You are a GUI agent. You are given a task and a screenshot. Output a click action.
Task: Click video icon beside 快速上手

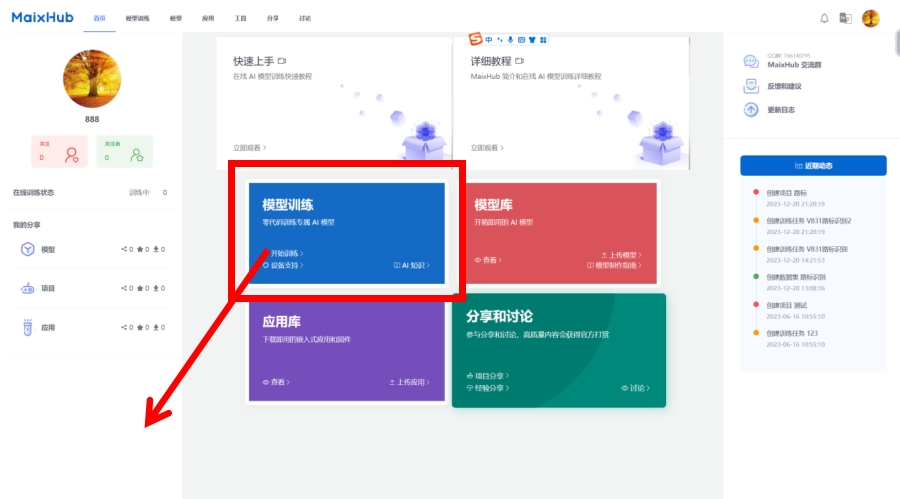click(282, 61)
